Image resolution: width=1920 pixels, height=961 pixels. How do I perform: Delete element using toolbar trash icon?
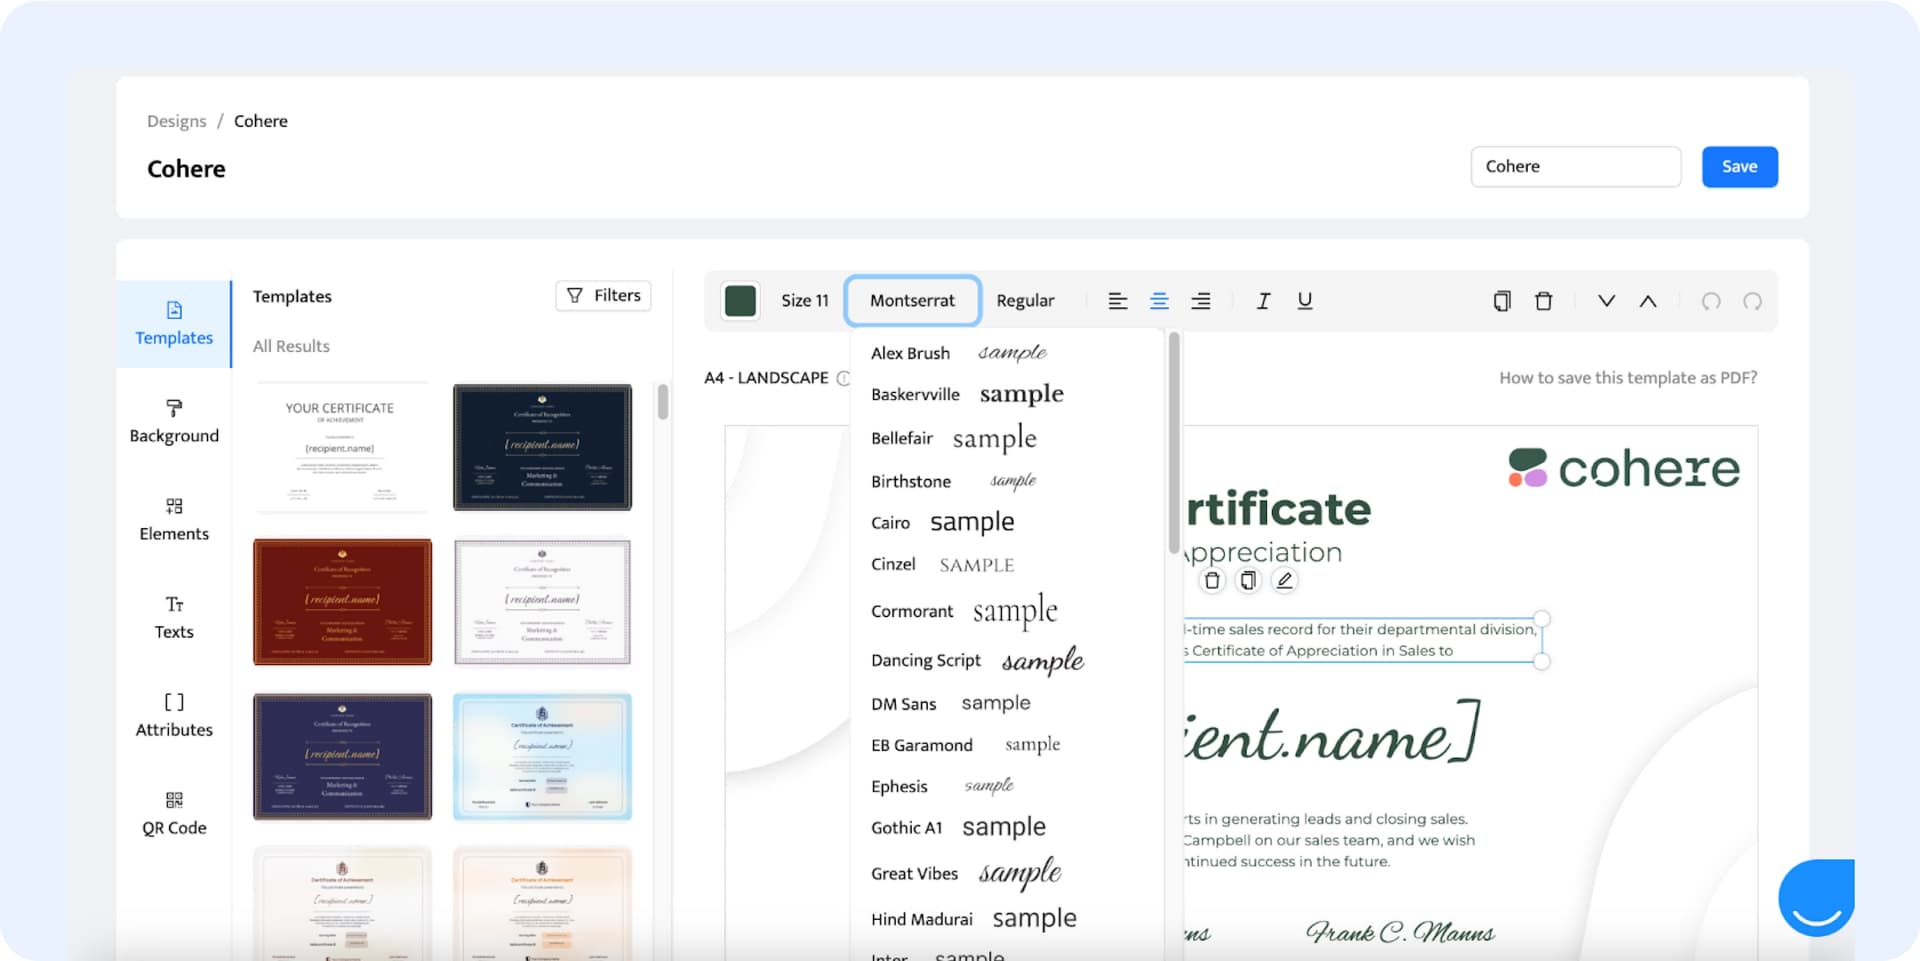click(1543, 301)
